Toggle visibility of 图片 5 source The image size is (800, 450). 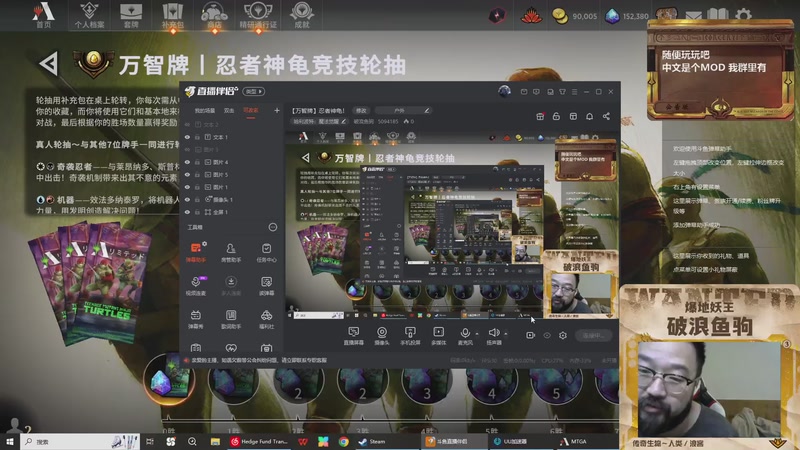[x=187, y=174]
